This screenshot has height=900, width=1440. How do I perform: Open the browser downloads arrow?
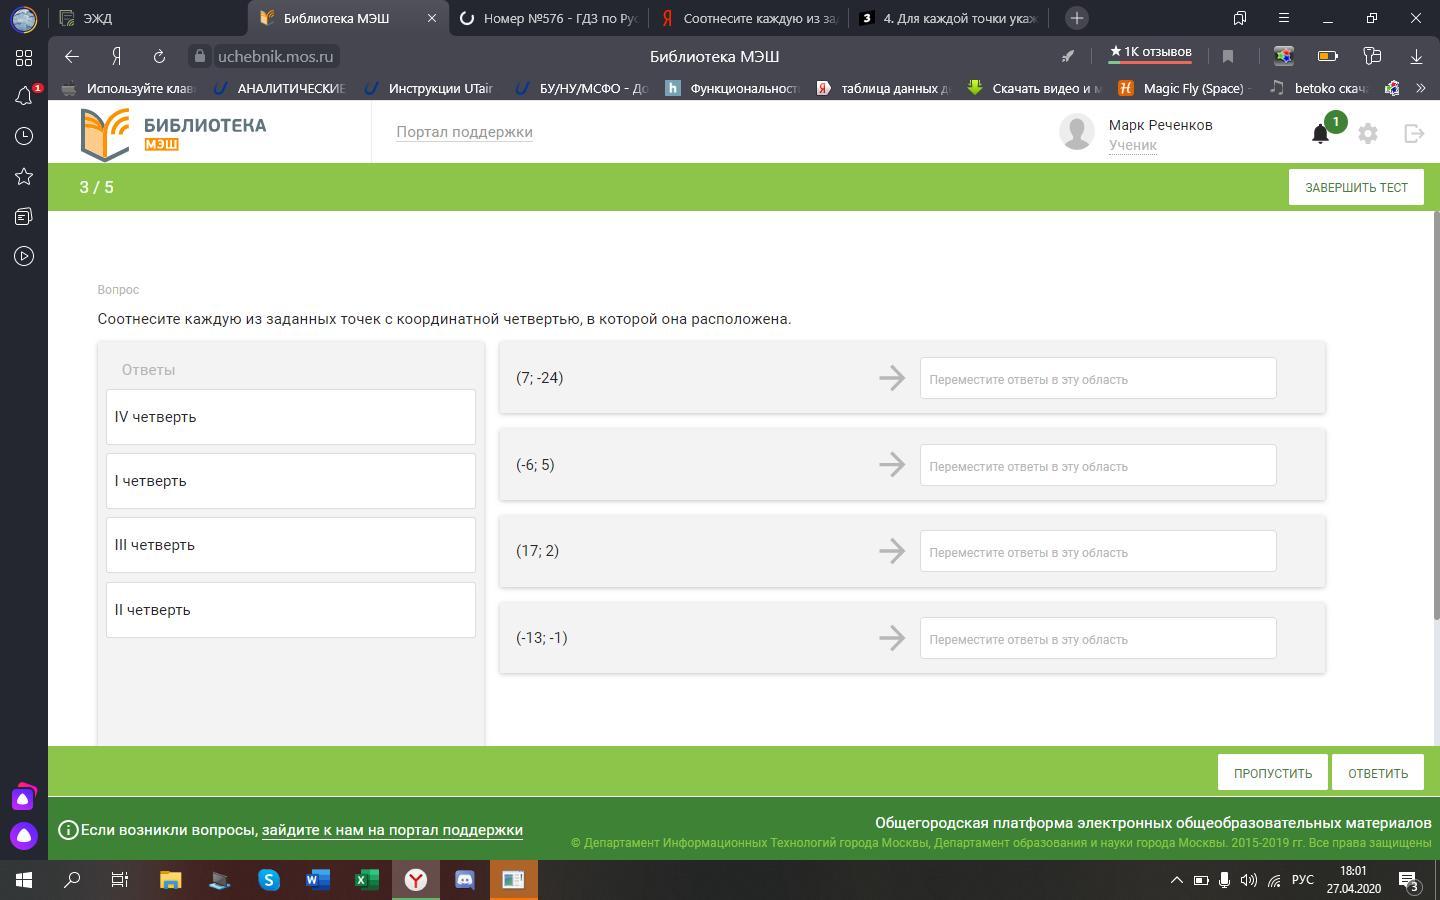(x=1416, y=56)
